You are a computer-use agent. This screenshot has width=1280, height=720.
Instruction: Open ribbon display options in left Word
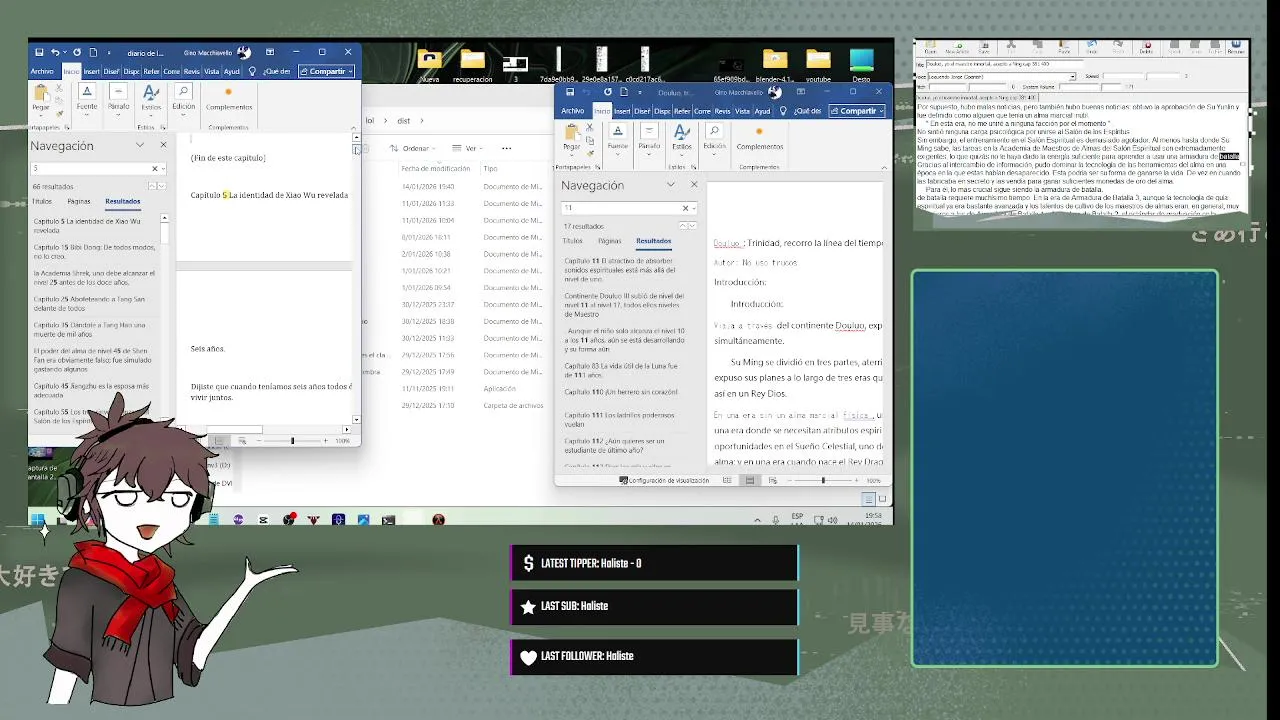tap(270, 52)
